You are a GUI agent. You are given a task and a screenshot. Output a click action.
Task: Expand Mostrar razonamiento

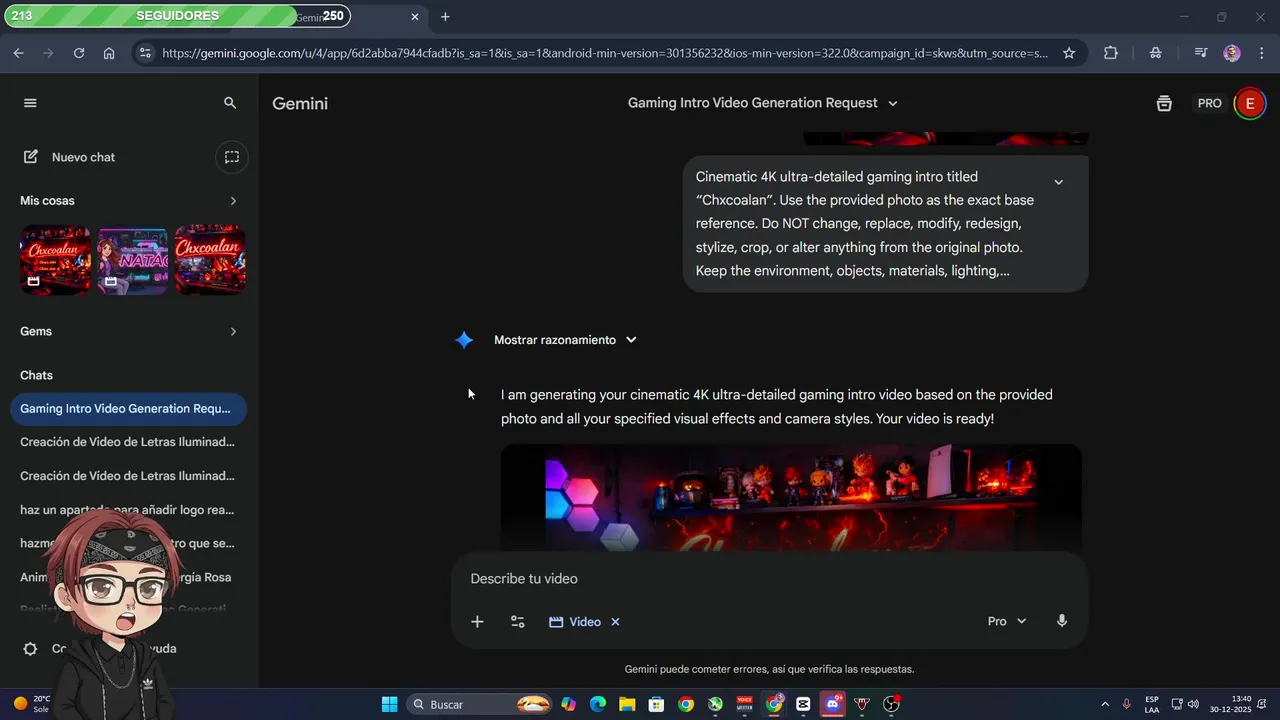(x=565, y=340)
